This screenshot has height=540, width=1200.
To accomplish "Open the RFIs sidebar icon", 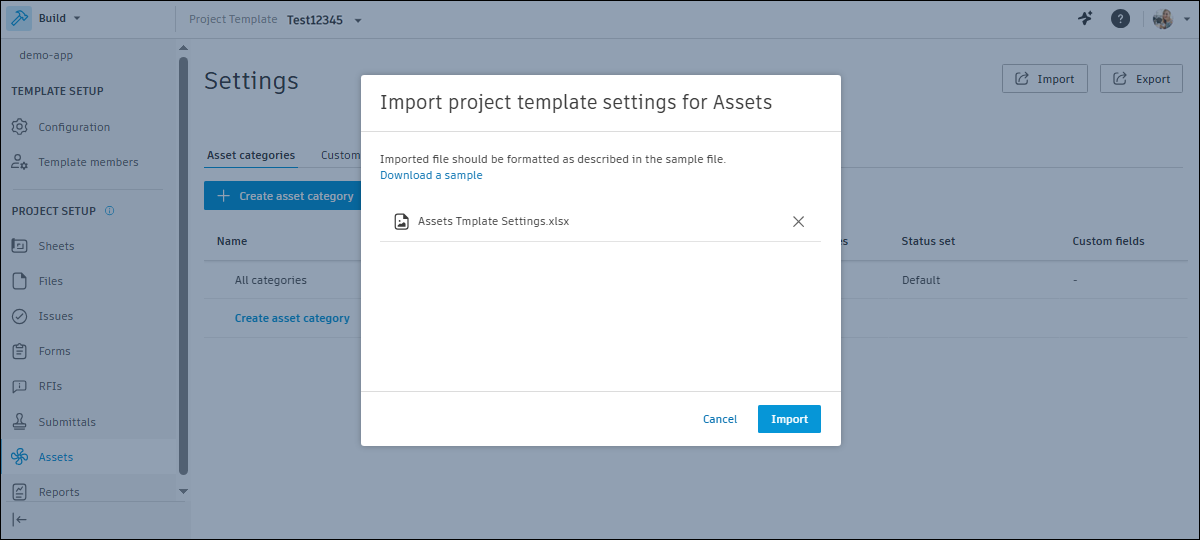I will pos(19,386).
